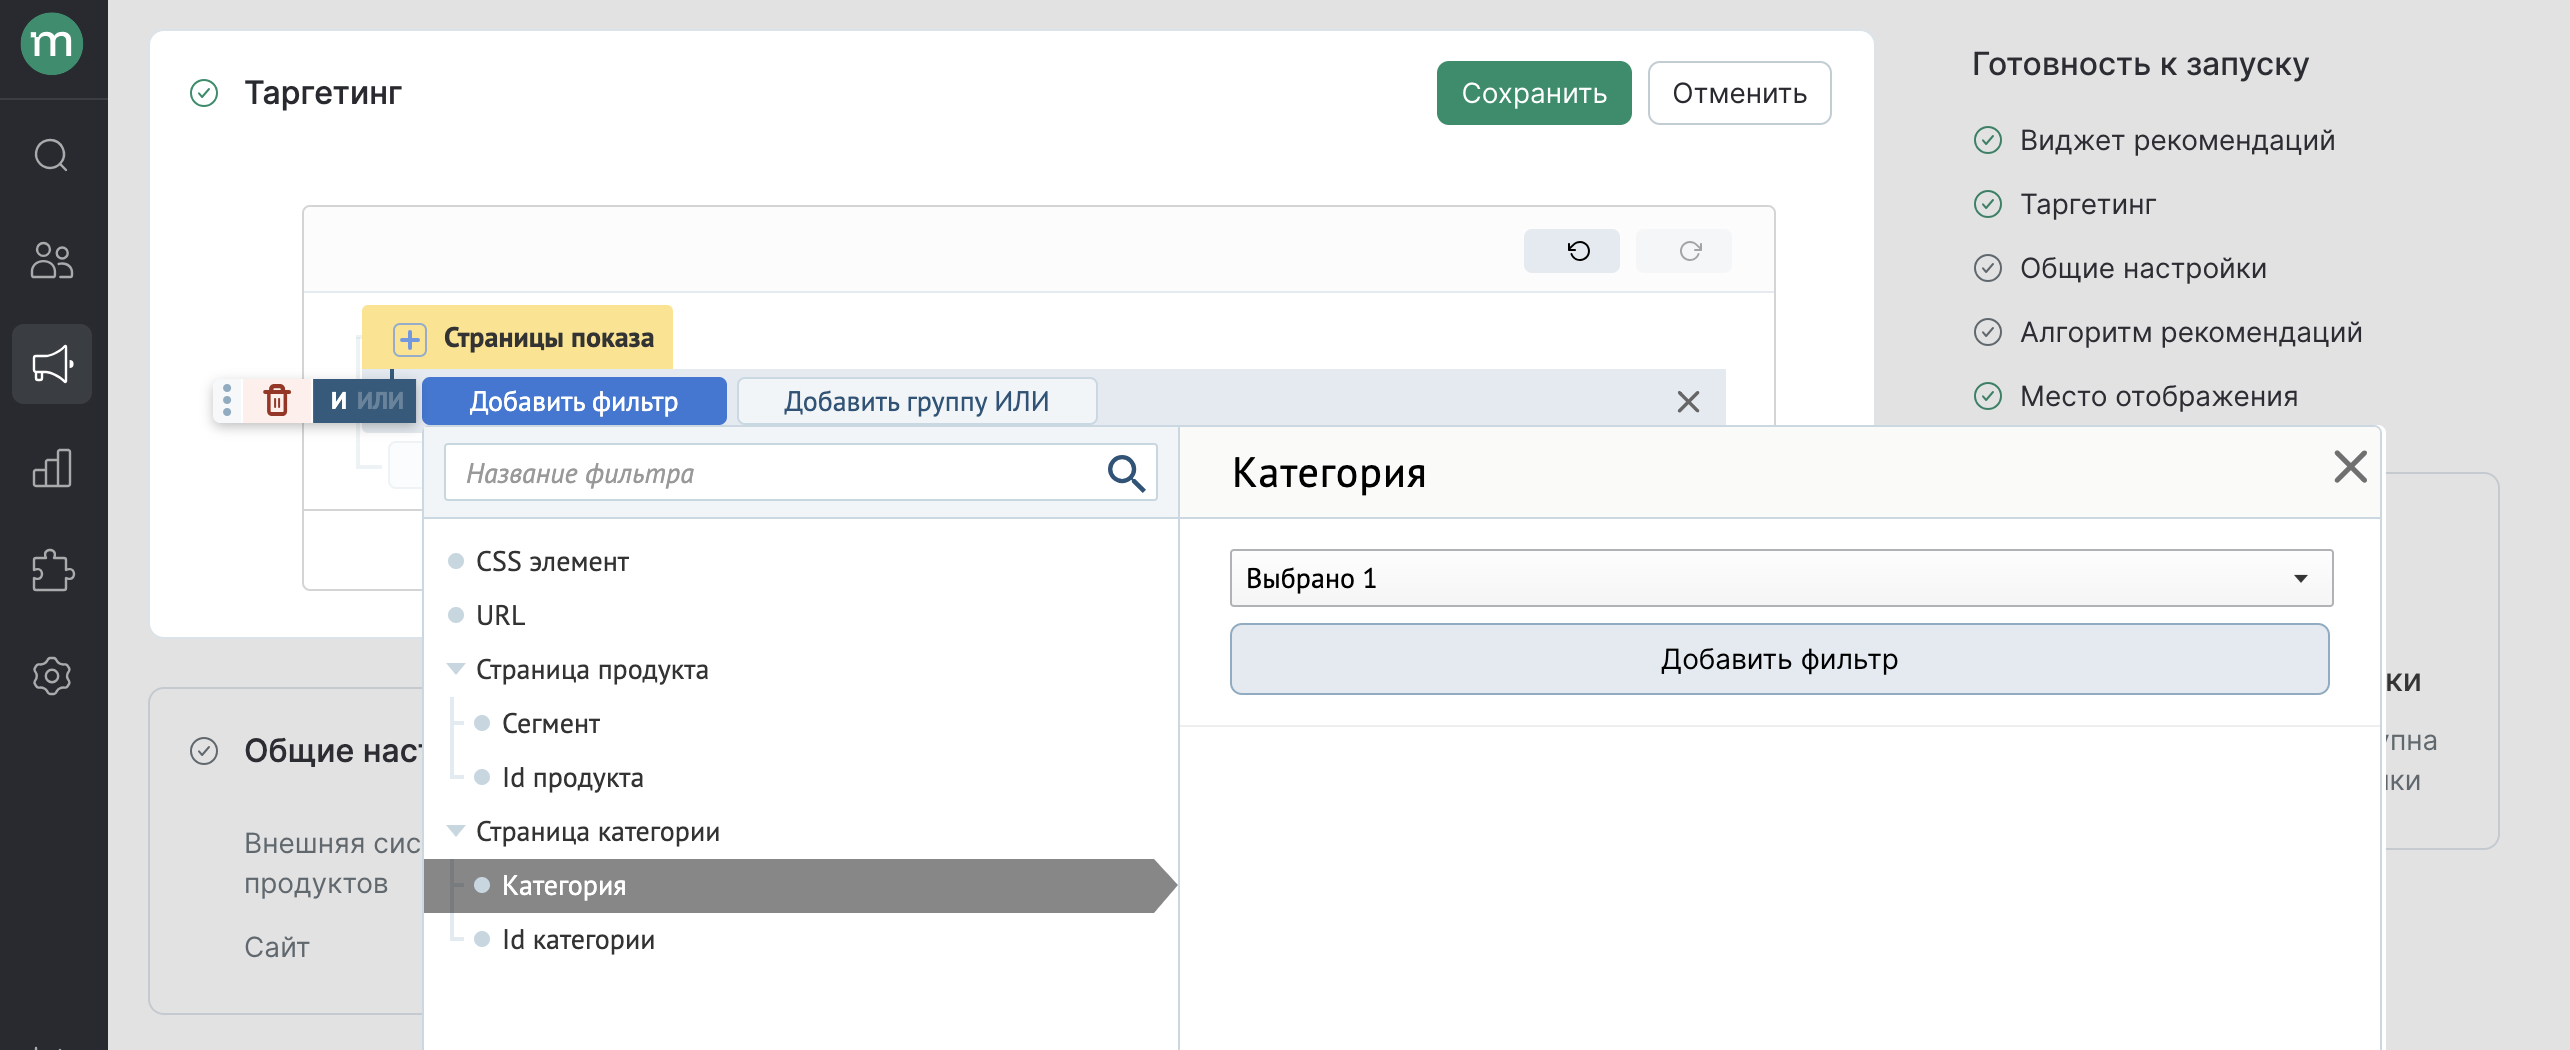Close the filter toolbar row with X
The height and width of the screenshot is (1050, 2570).
tap(1688, 402)
